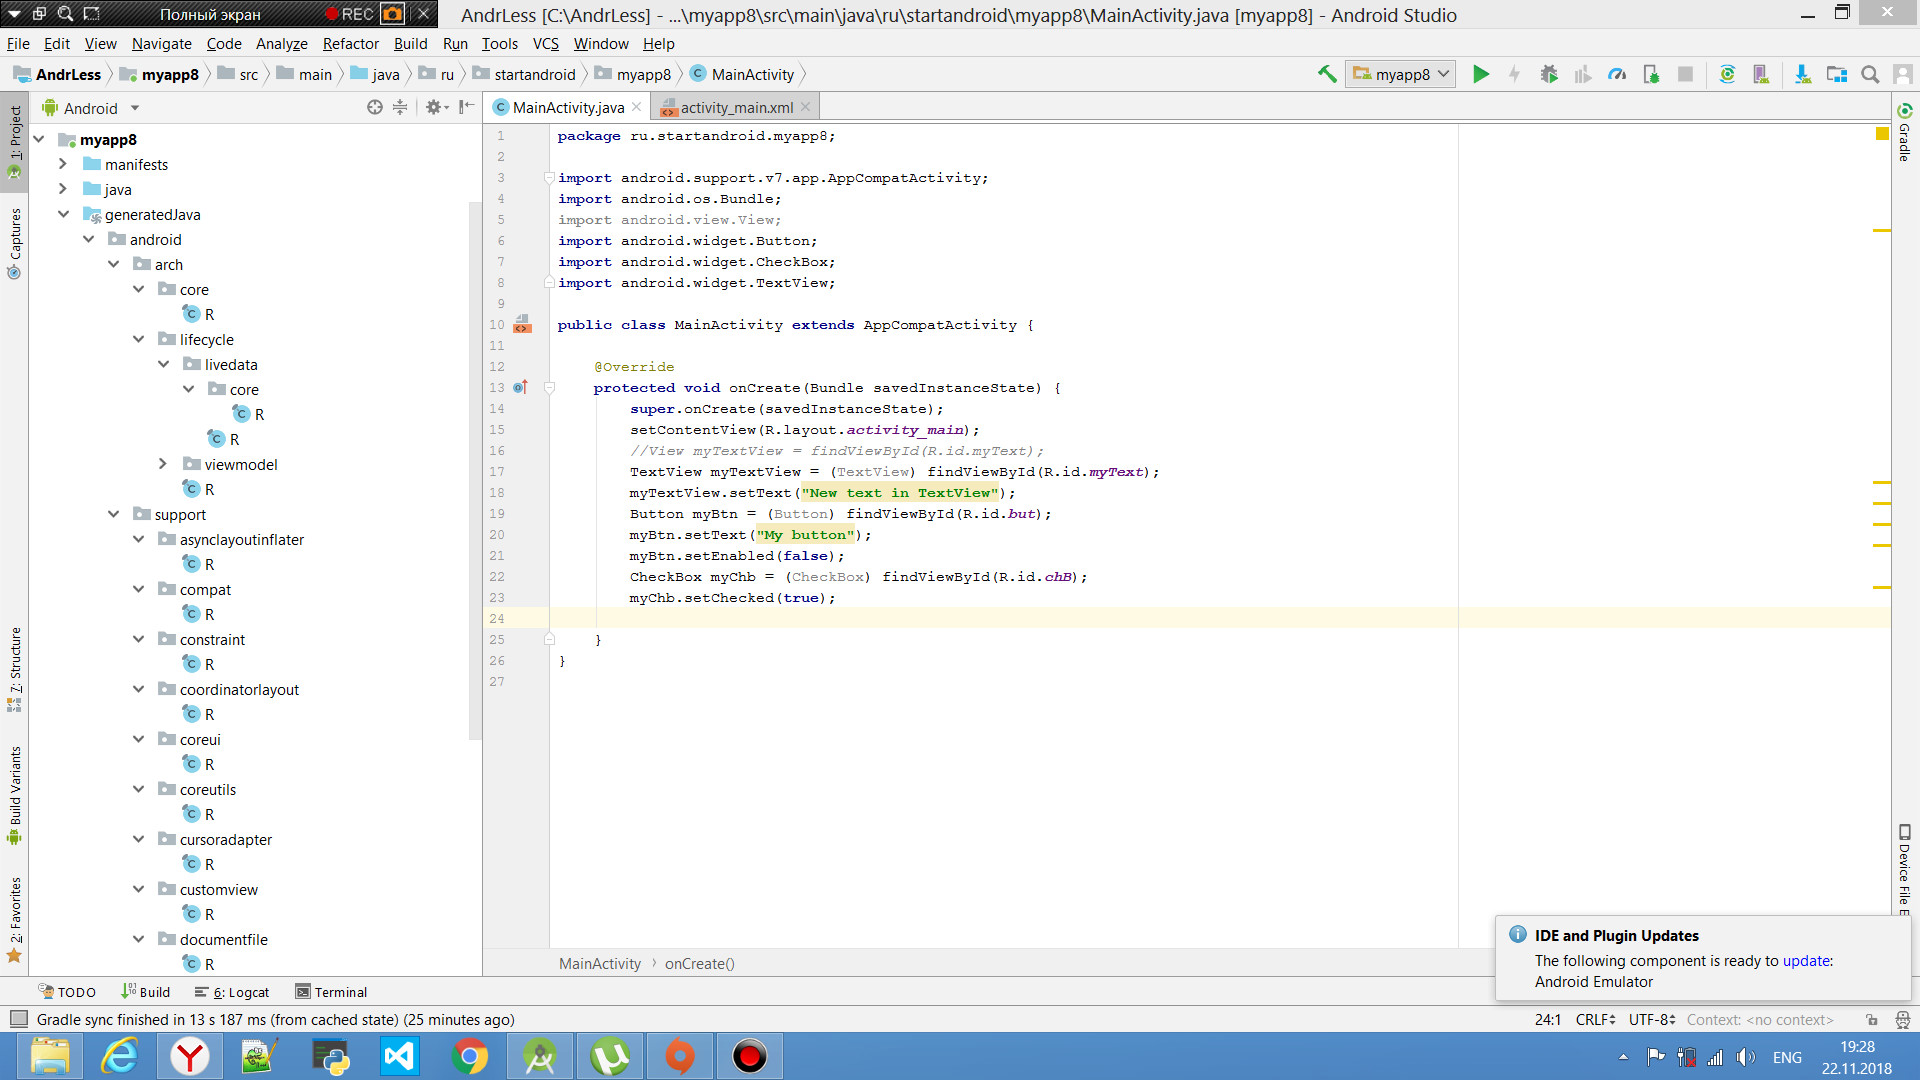This screenshot has height=1080, width=1920.
Task: Open the Build menu
Action: tap(410, 44)
